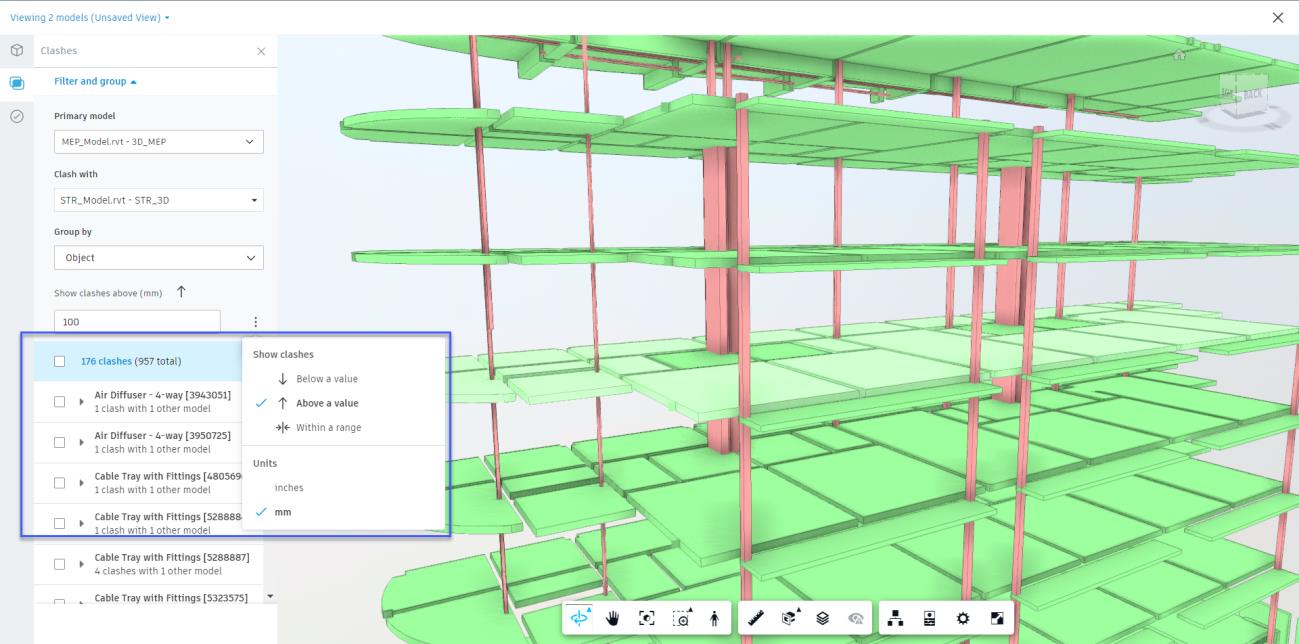
Task: Click the Home view icon above view cube
Action: [x=1179, y=55]
